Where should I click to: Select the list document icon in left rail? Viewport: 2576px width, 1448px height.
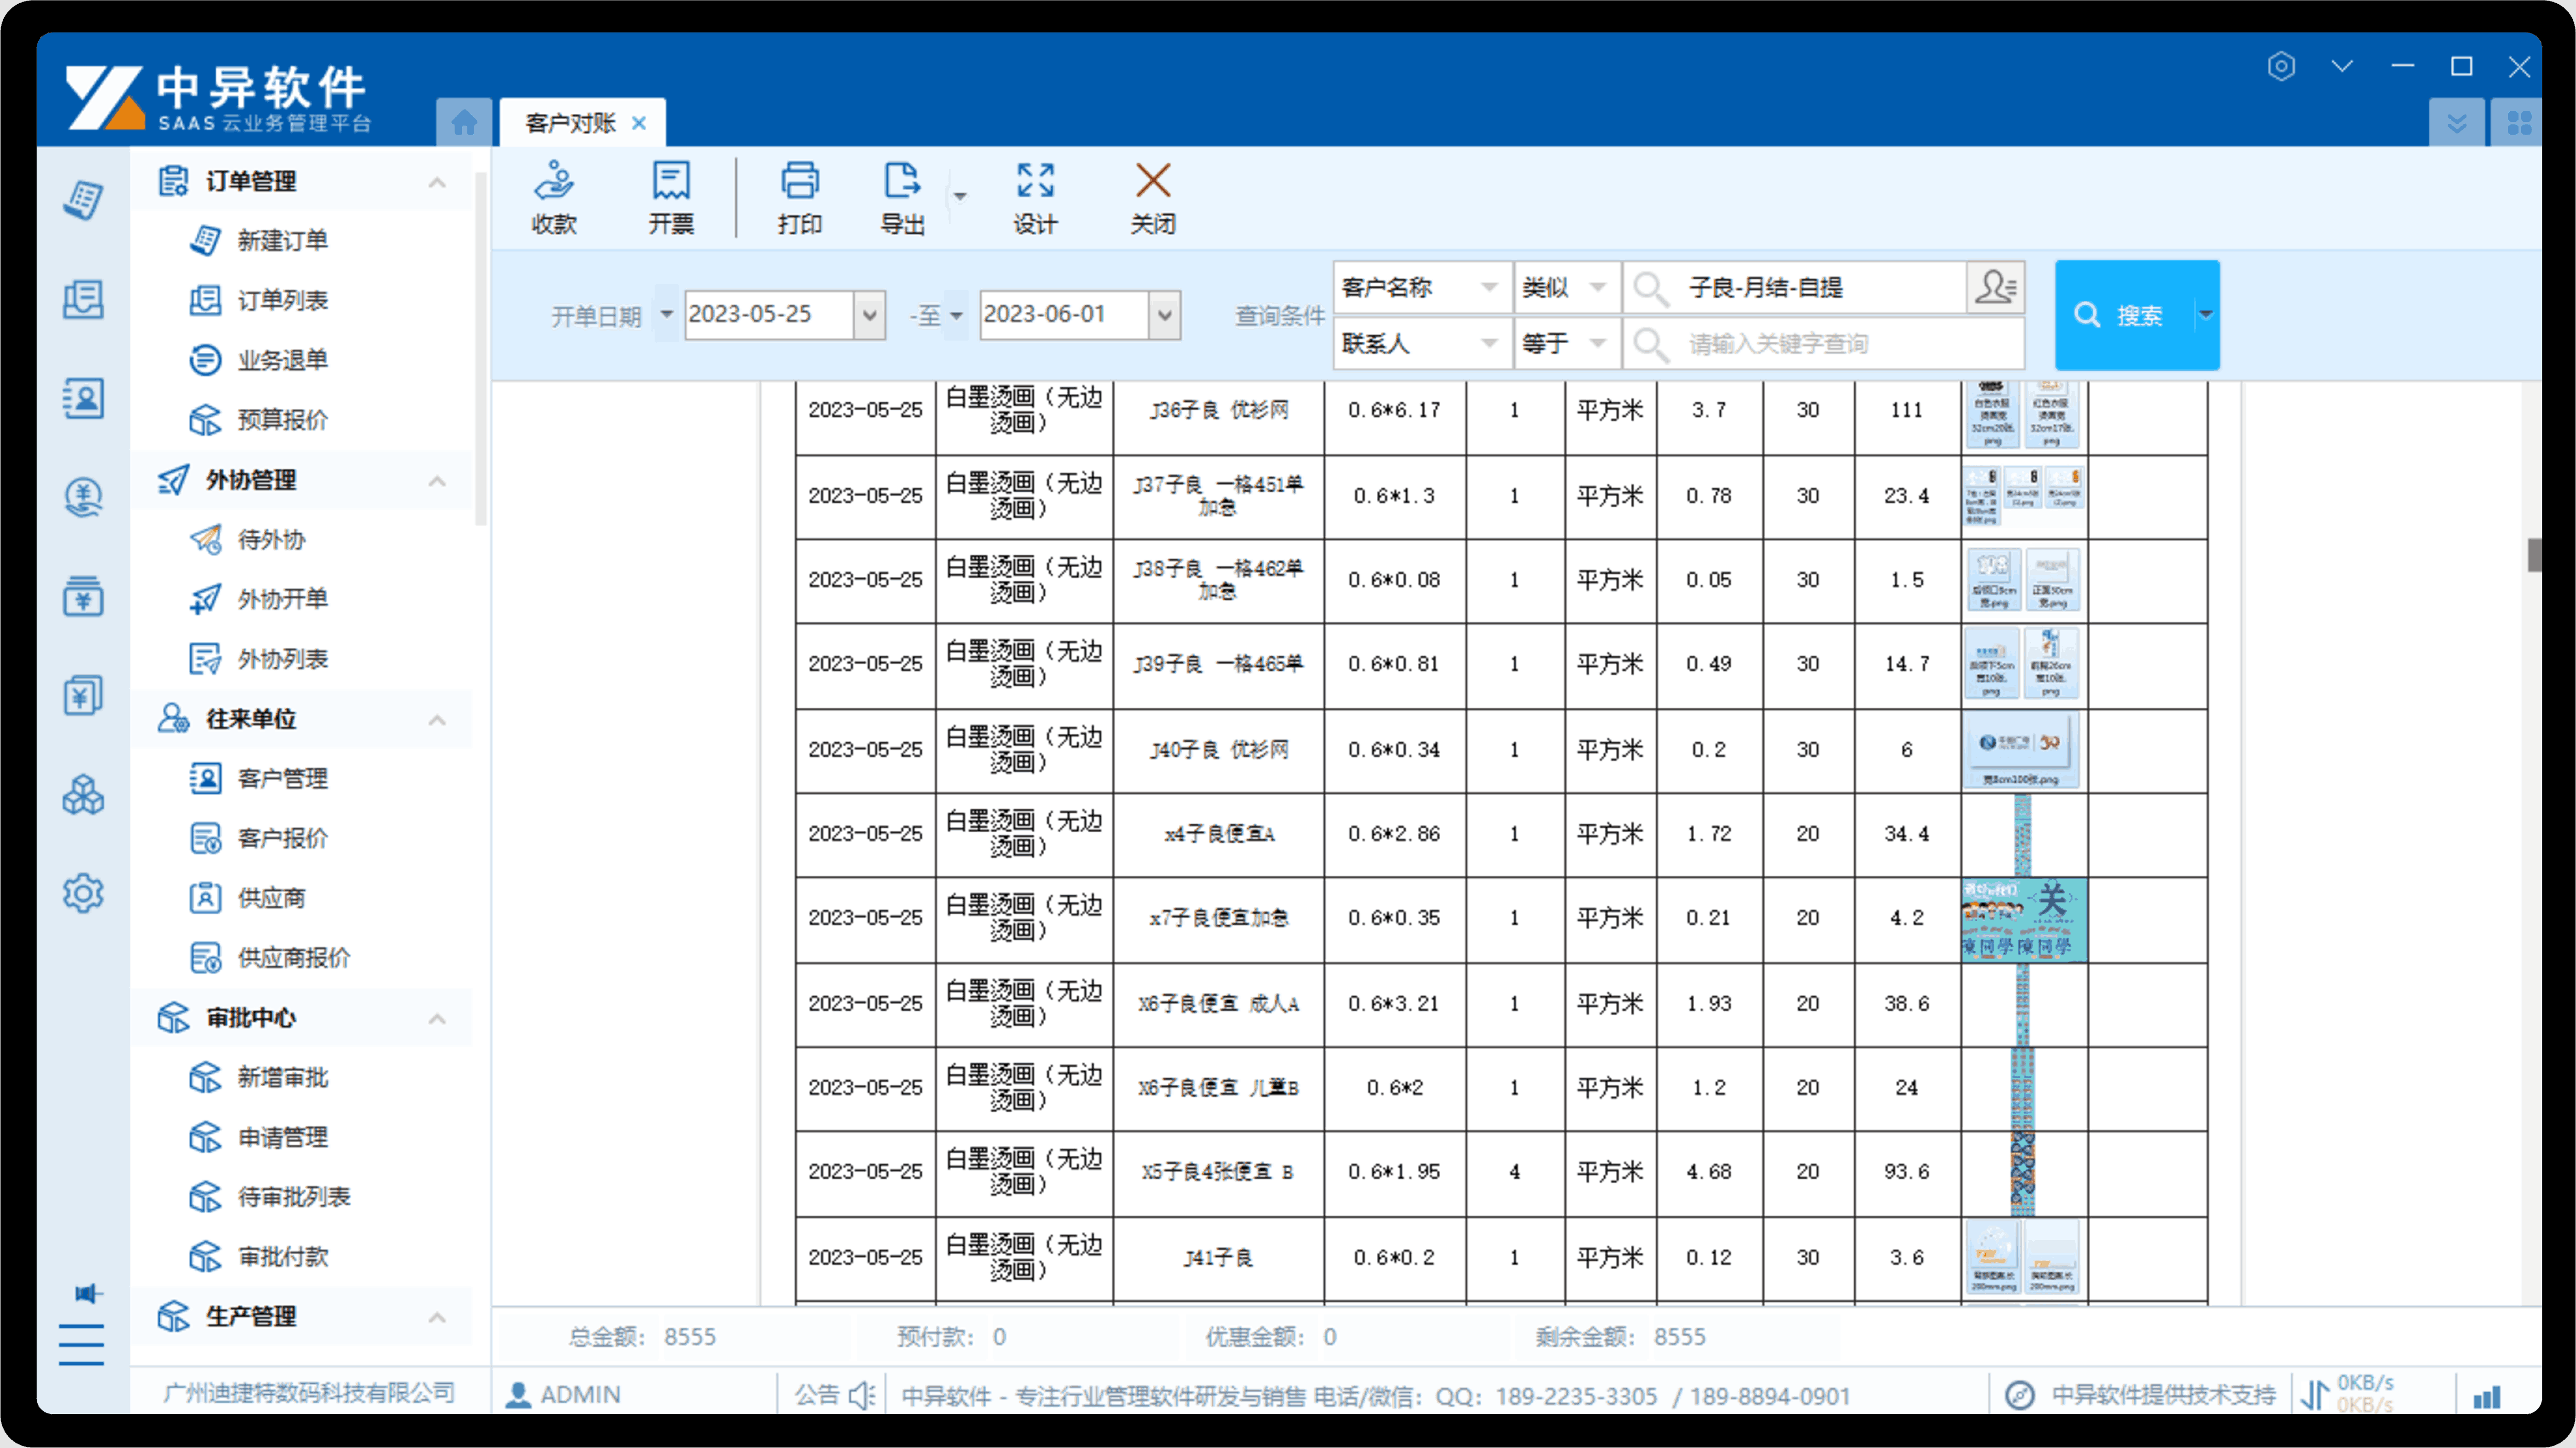(x=83, y=299)
